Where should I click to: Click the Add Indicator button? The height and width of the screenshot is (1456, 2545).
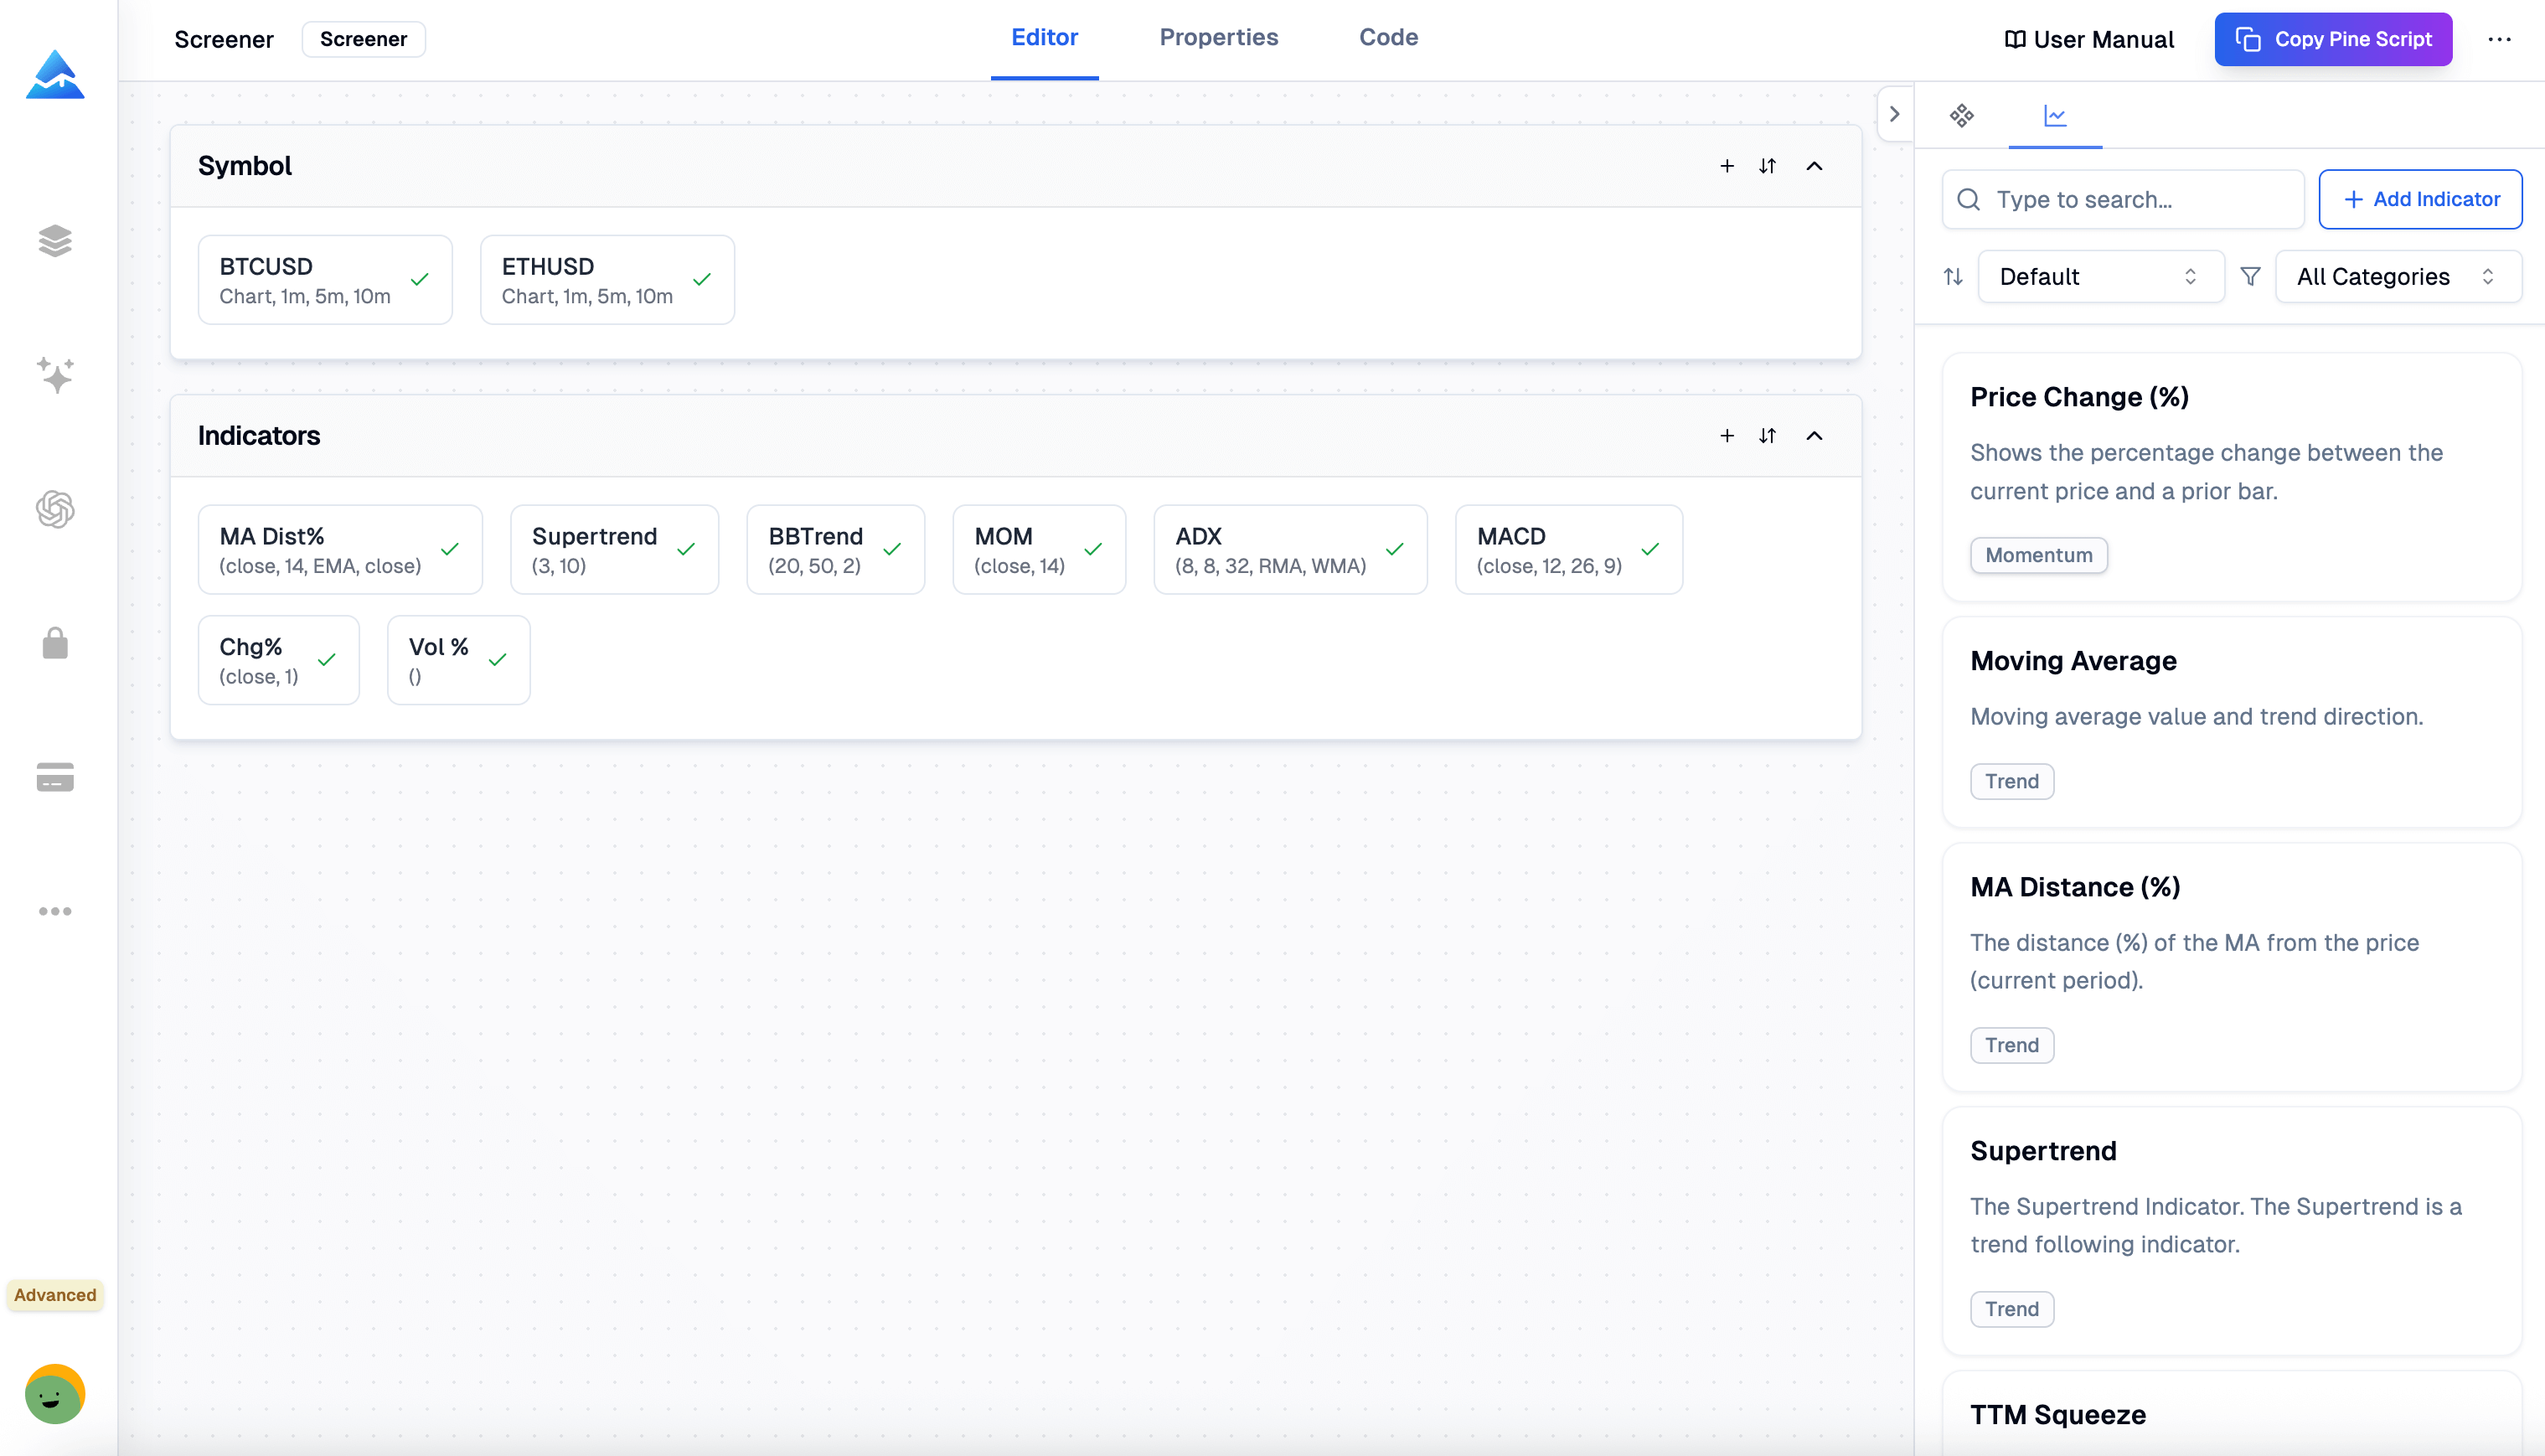coord(2420,199)
